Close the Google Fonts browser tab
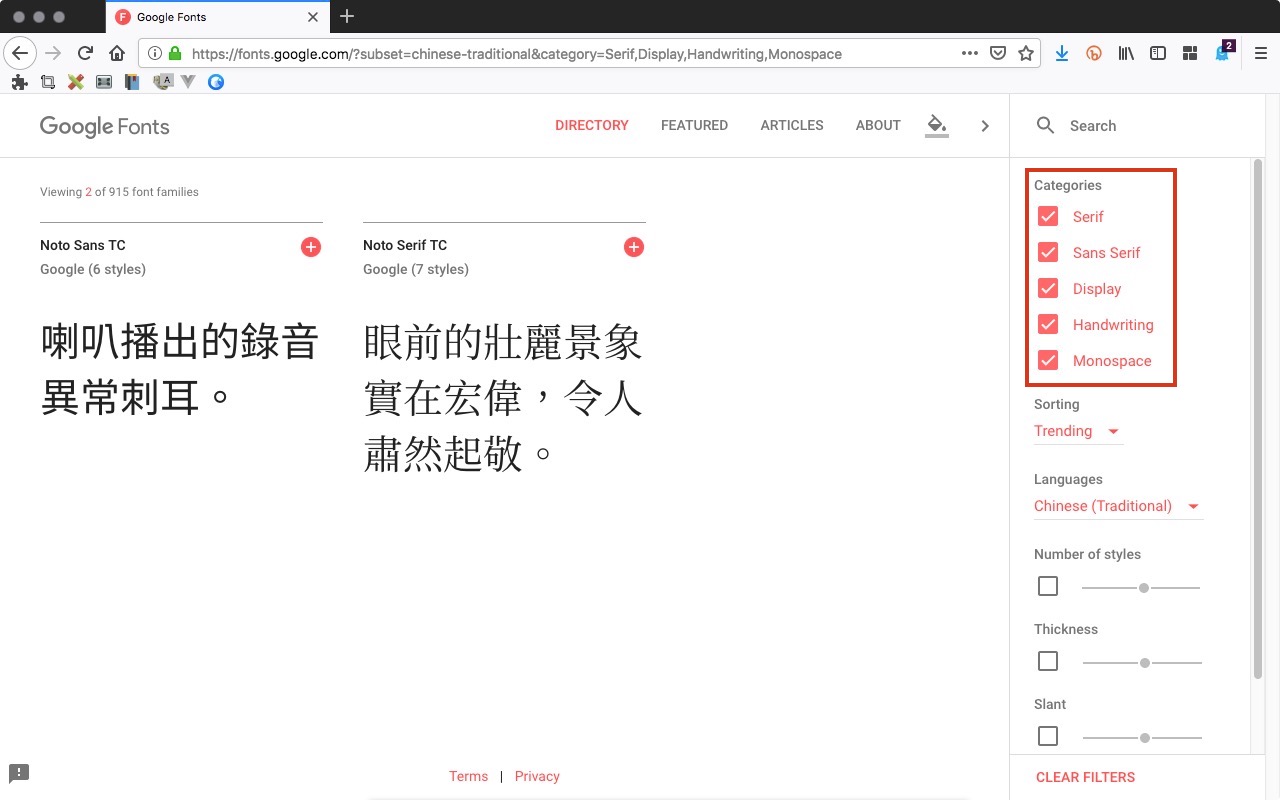 click(x=313, y=17)
